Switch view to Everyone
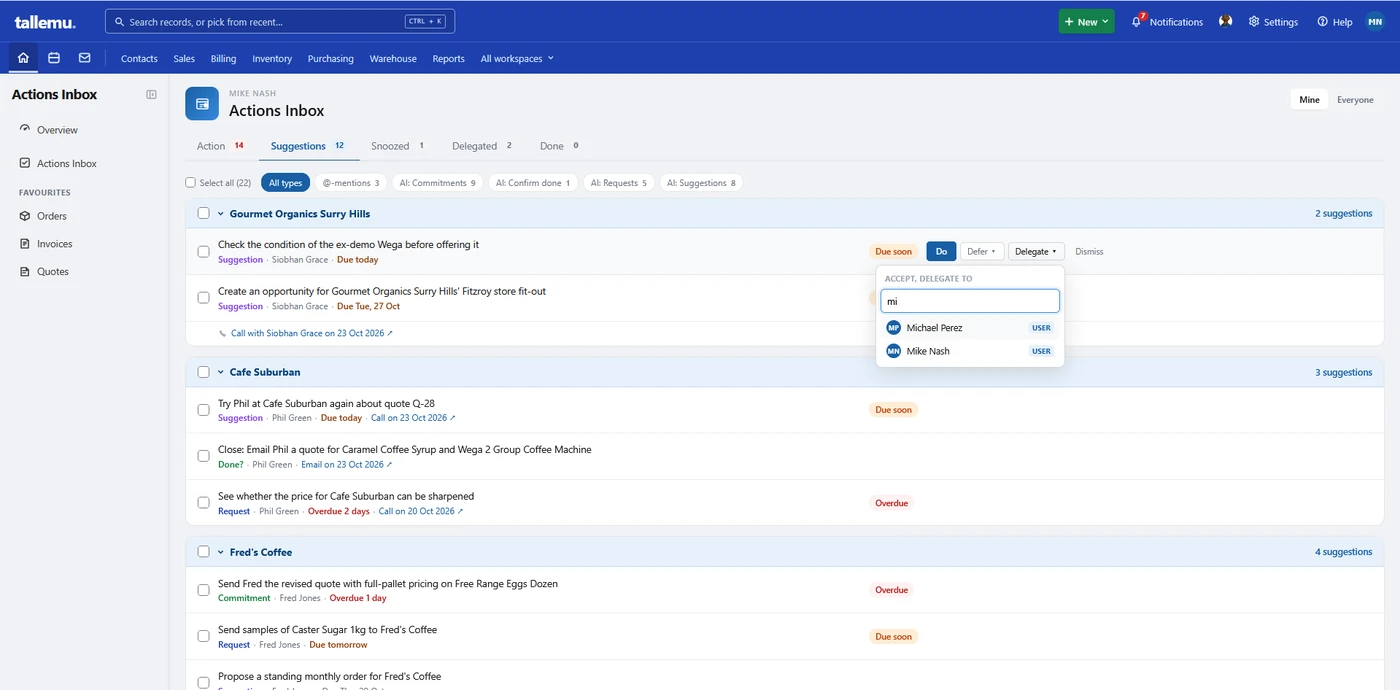 1355,100
